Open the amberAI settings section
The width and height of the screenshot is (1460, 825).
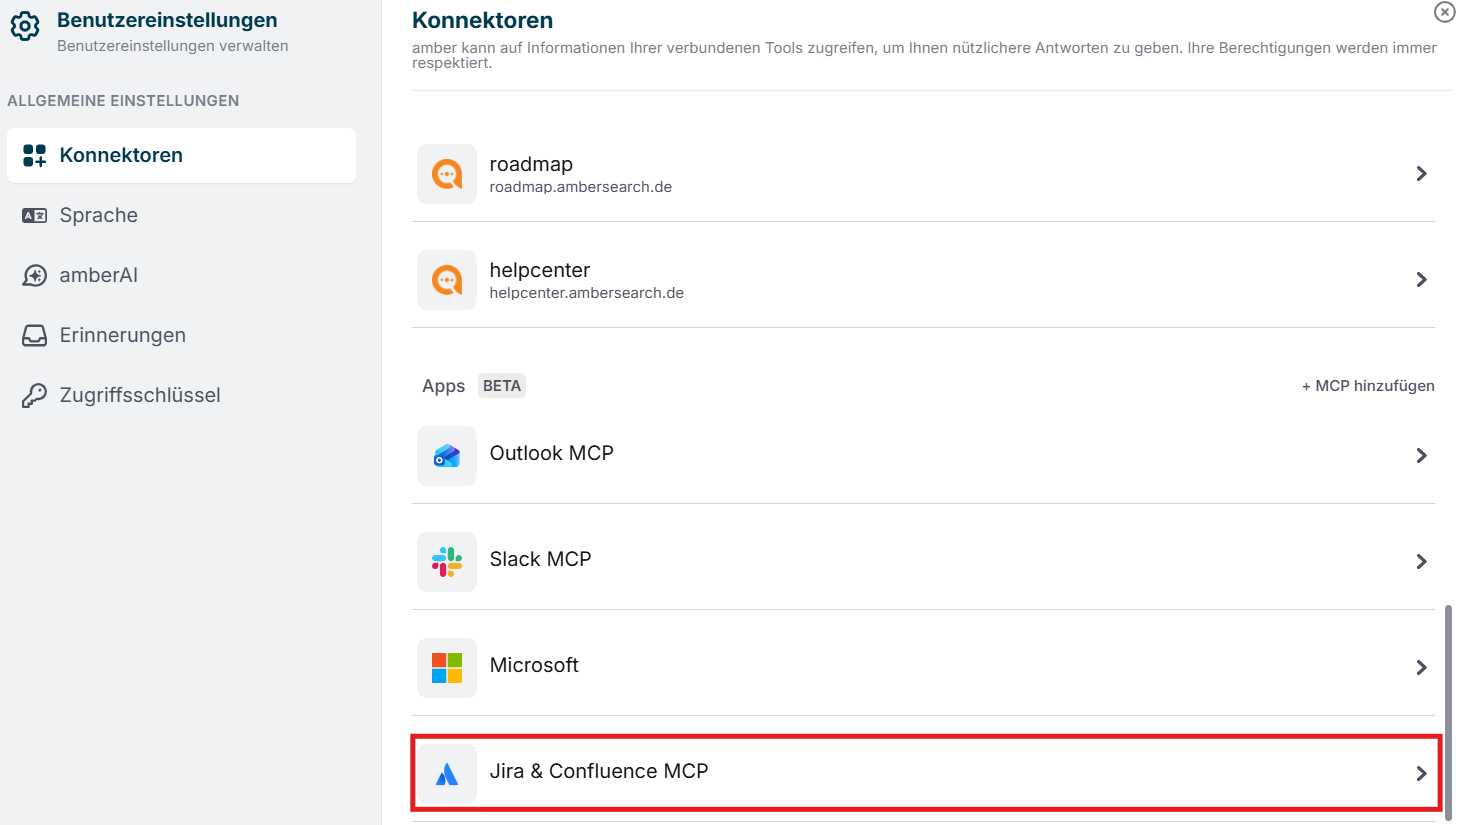click(x=181, y=275)
